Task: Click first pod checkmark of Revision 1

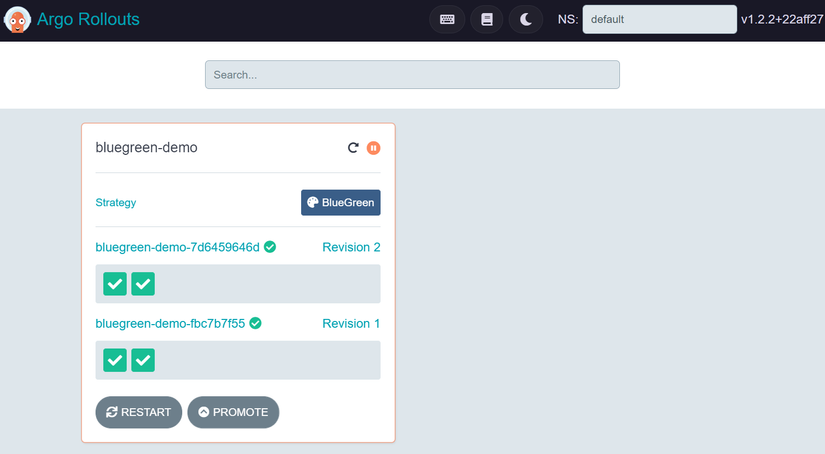Action: [x=115, y=360]
